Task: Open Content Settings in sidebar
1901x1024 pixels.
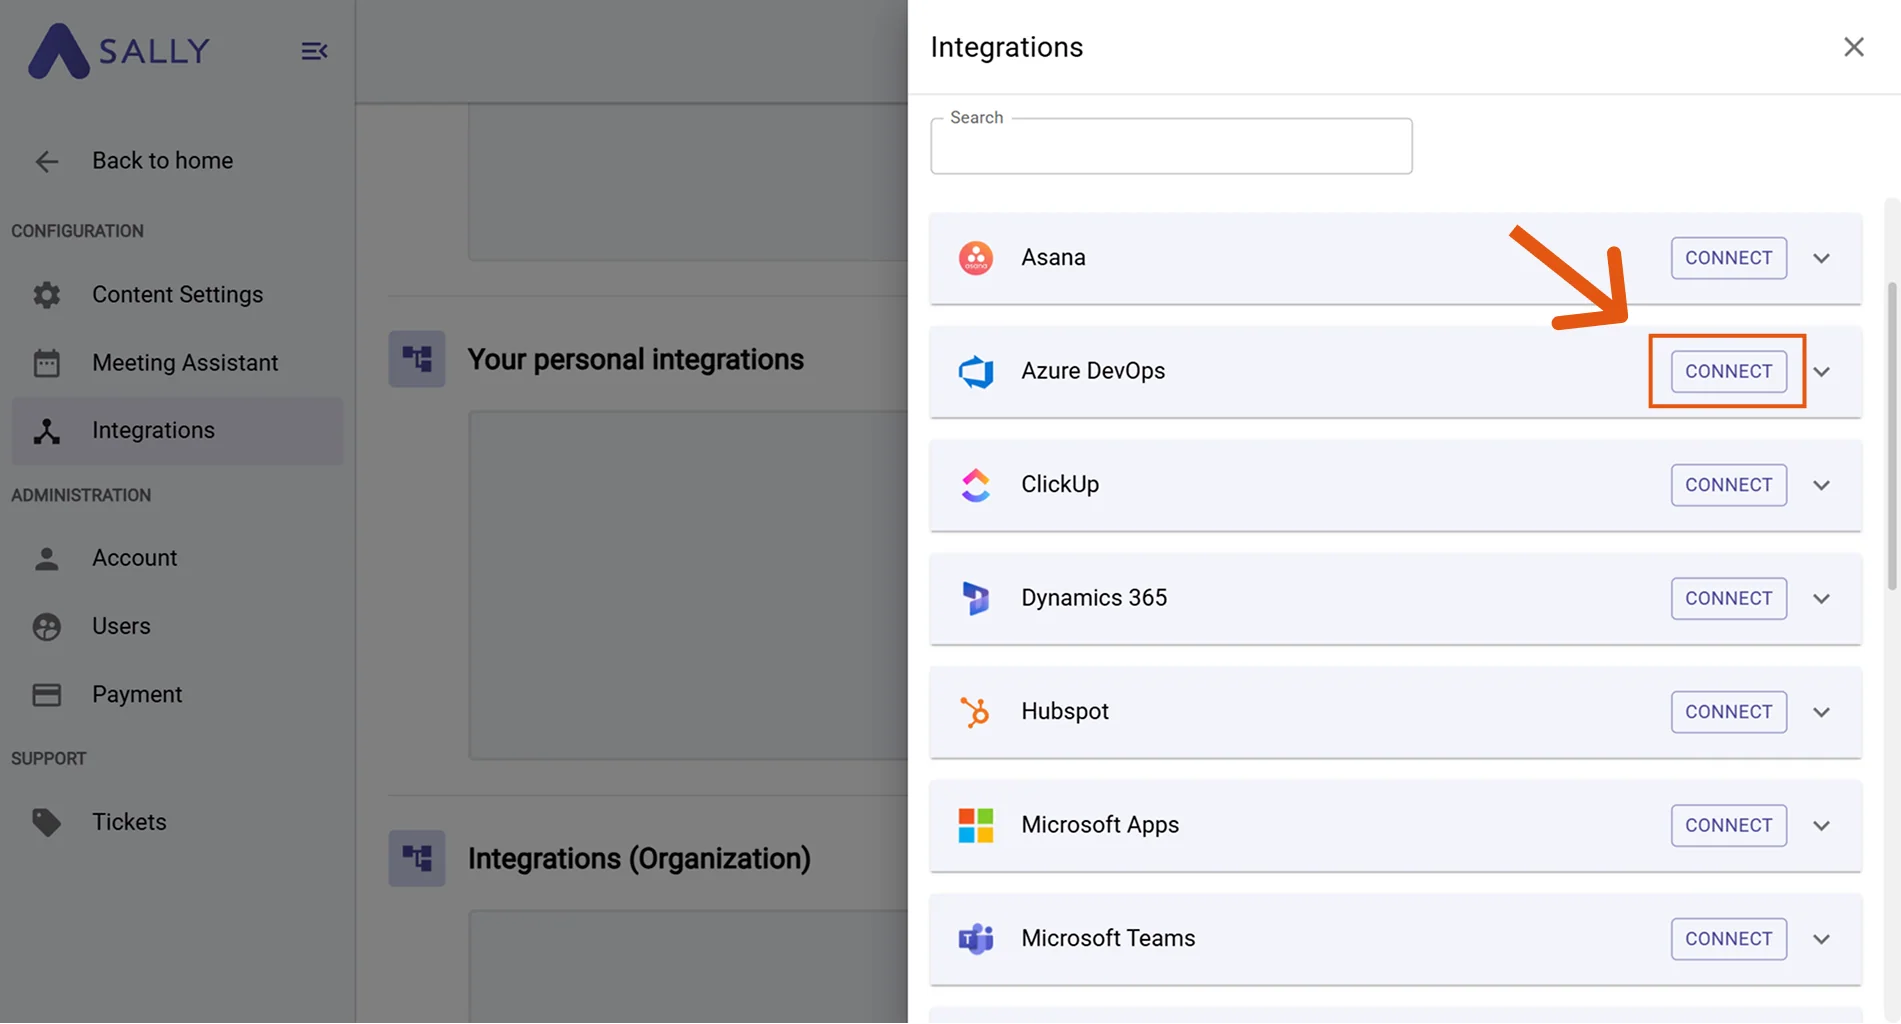Action: pos(177,295)
